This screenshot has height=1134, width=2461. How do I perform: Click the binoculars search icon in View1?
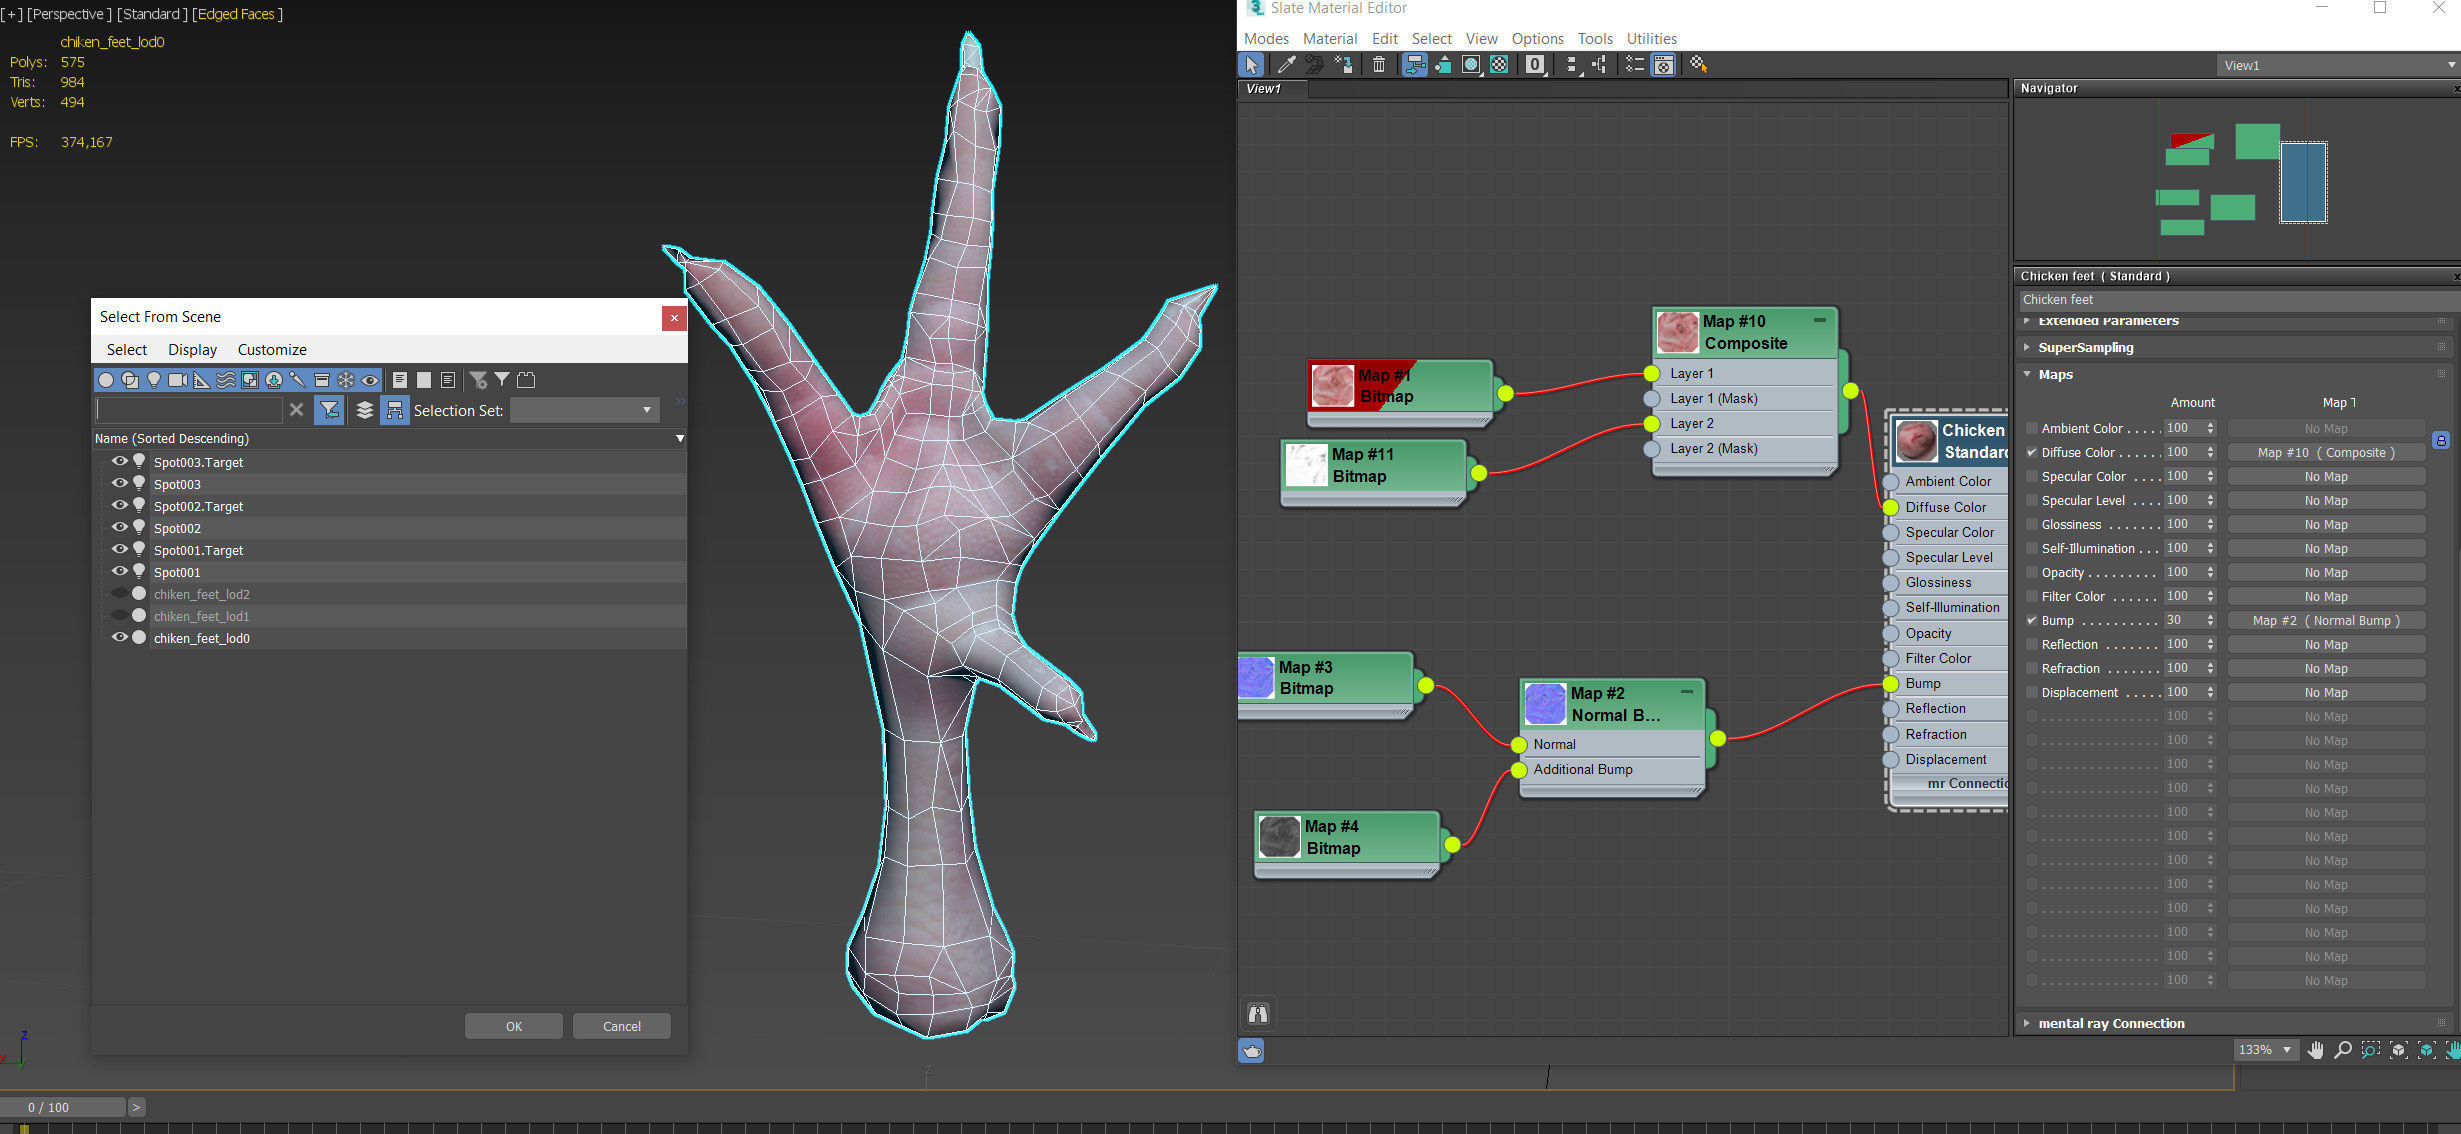(x=1258, y=1014)
